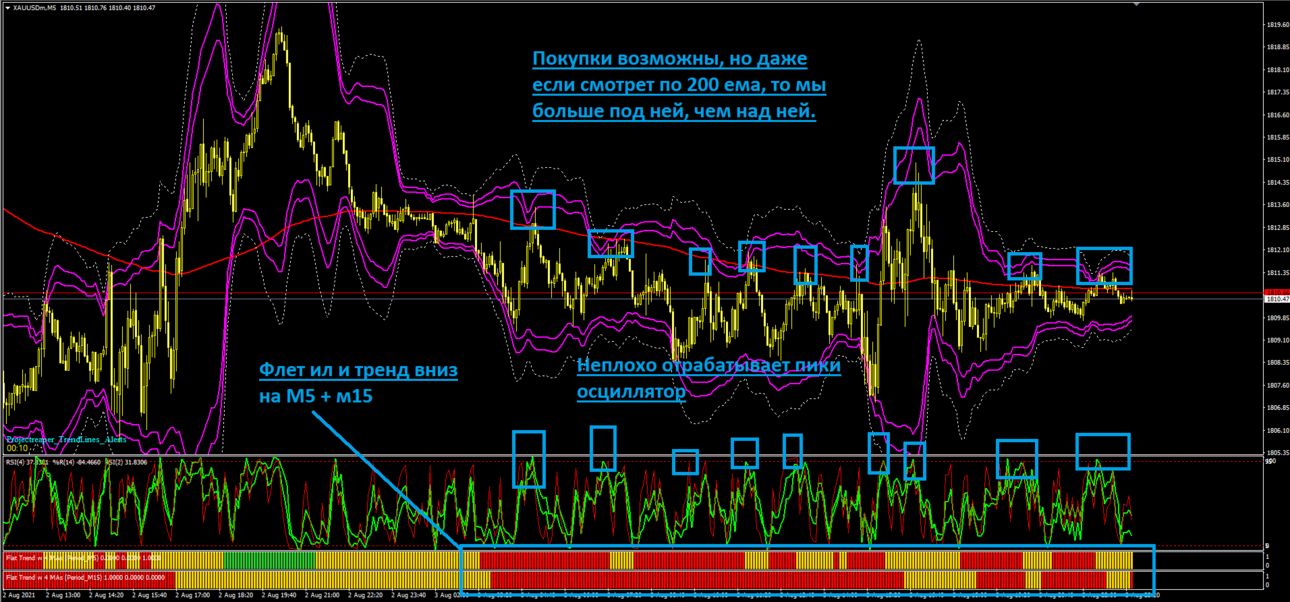The width and height of the screenshot is (1290, 602).
Task: Click the yellow 00:10 candle timer label
Action: [17, 448]
